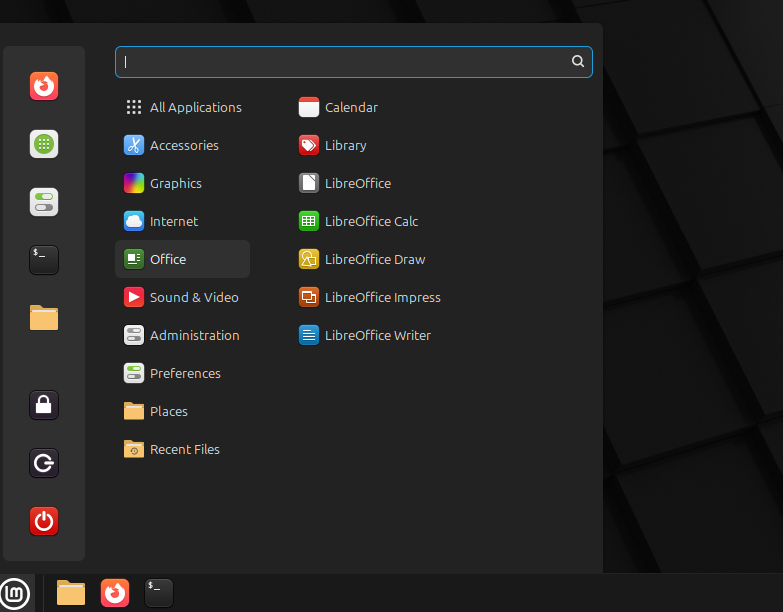Select the Office category
783x612 pixels.
(183, 259)
